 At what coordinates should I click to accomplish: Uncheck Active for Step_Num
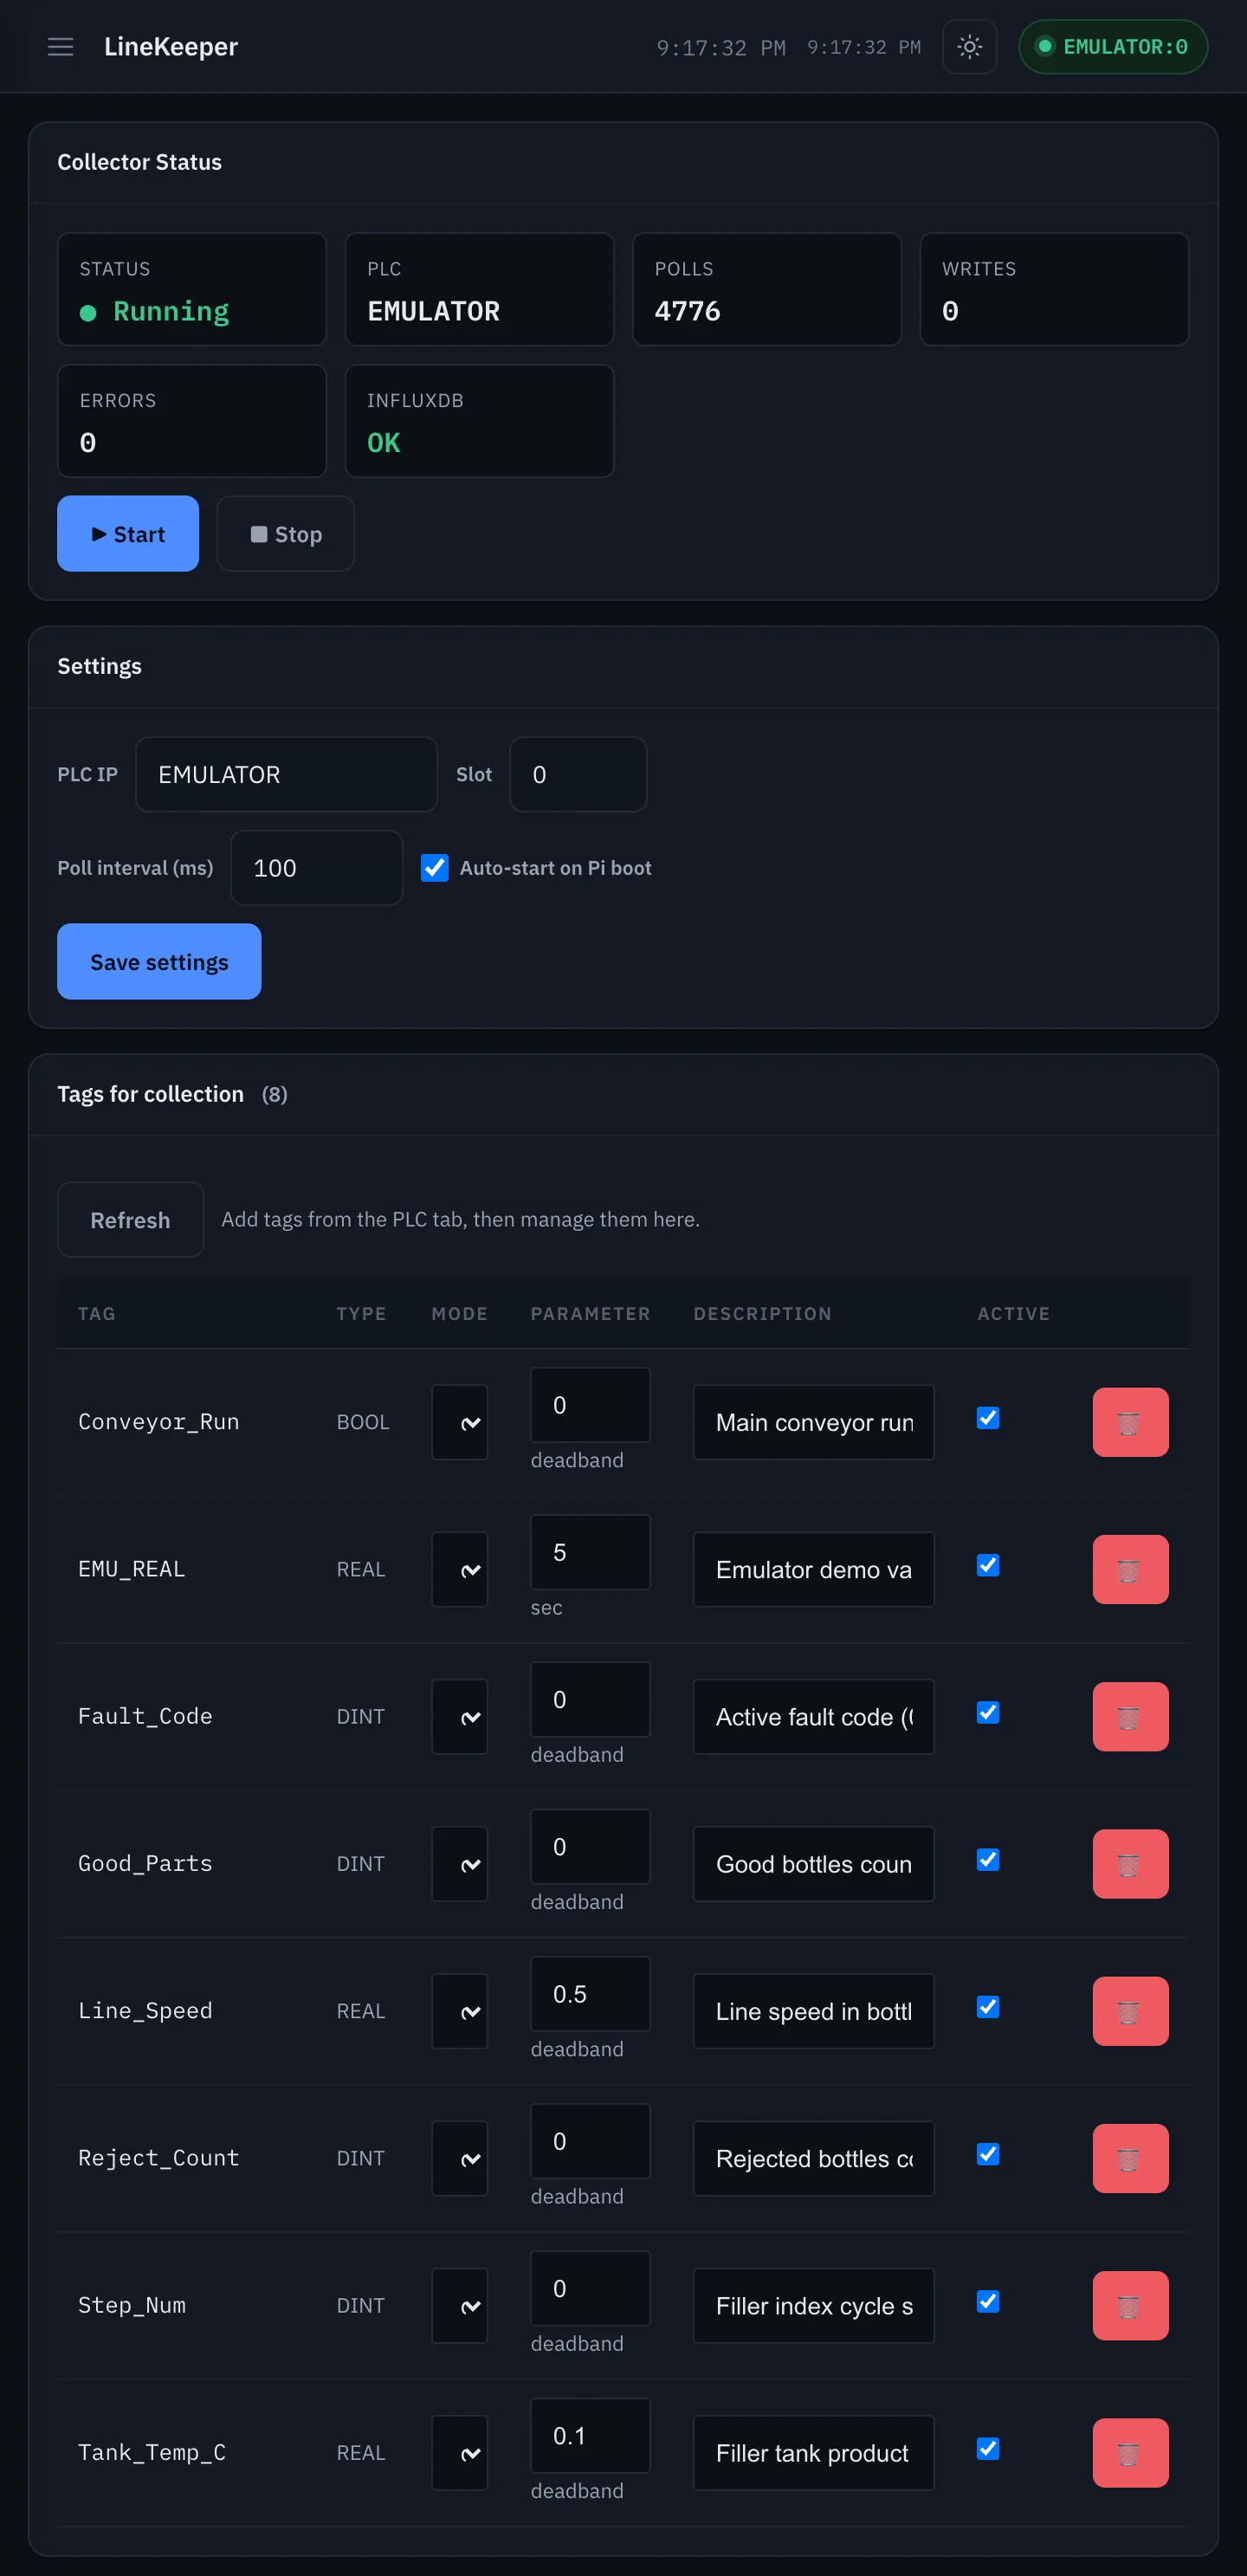[987, 2301]
